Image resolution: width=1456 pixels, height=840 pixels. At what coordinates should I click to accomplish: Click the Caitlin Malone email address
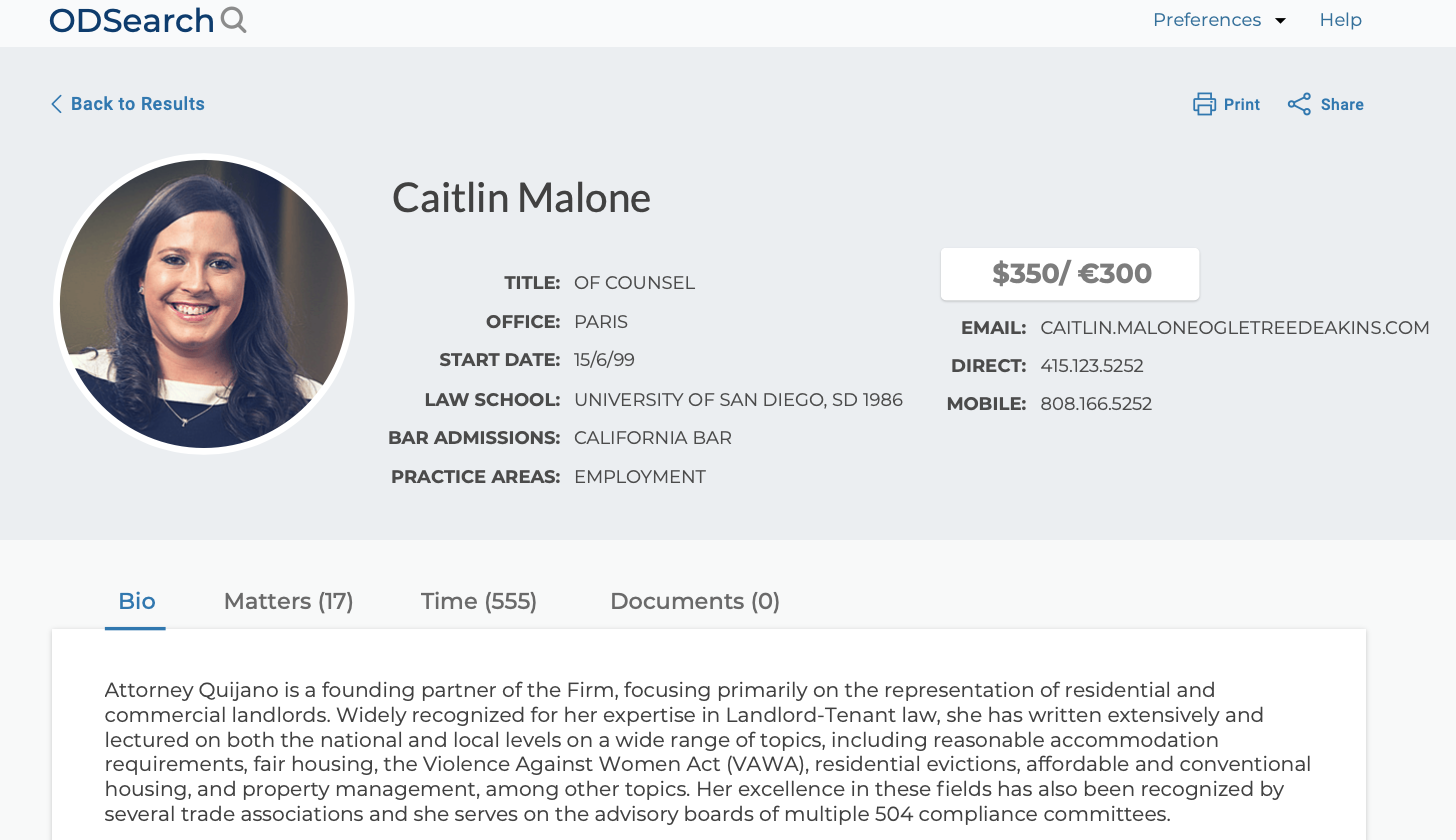click(1235, 328)
